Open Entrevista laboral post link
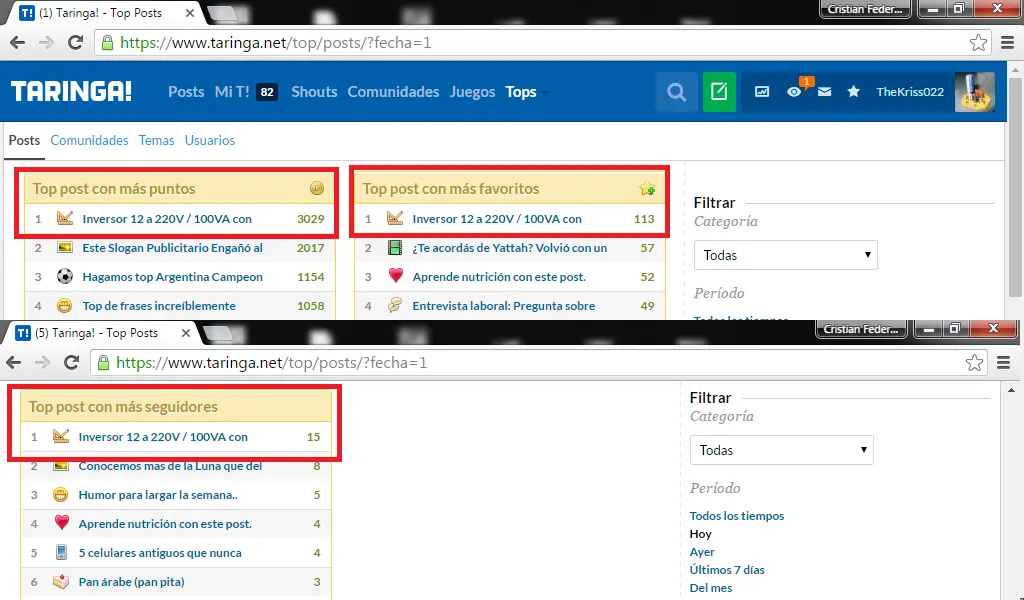 point(504,306)
